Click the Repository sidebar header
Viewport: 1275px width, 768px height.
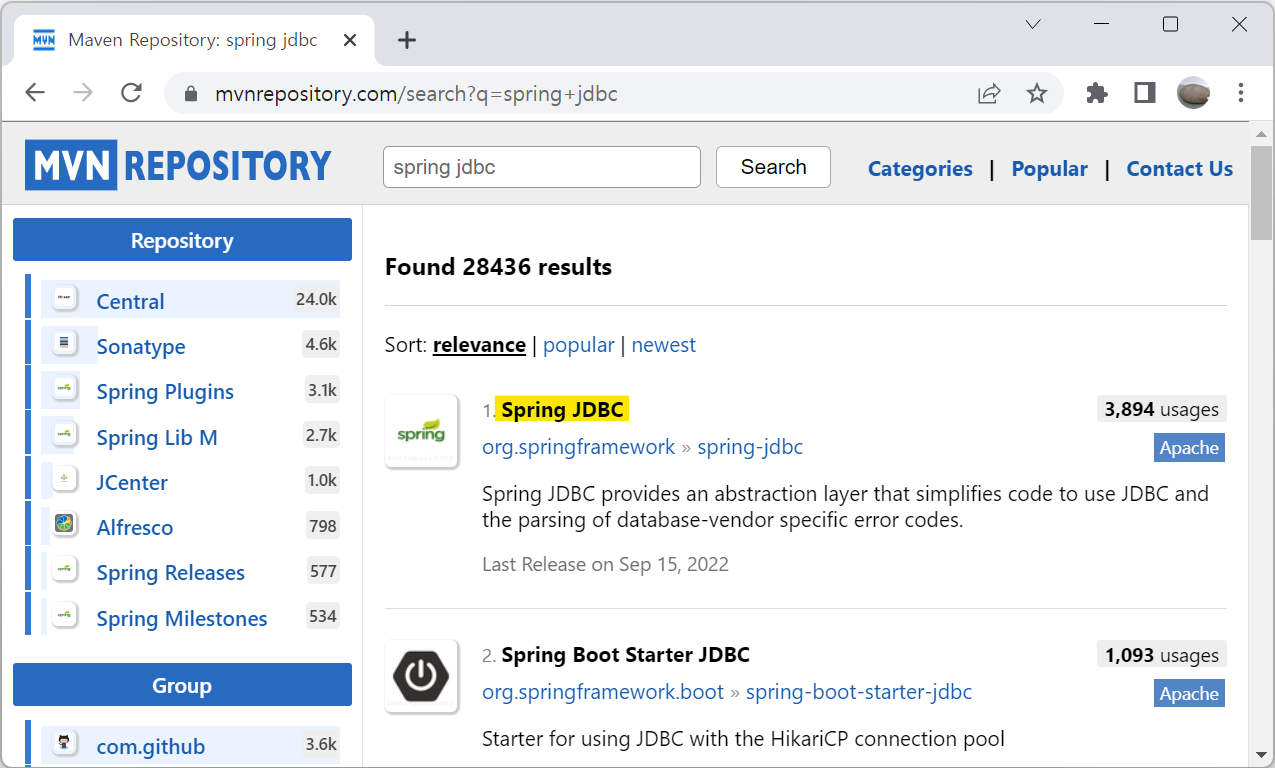coord(182,240)
